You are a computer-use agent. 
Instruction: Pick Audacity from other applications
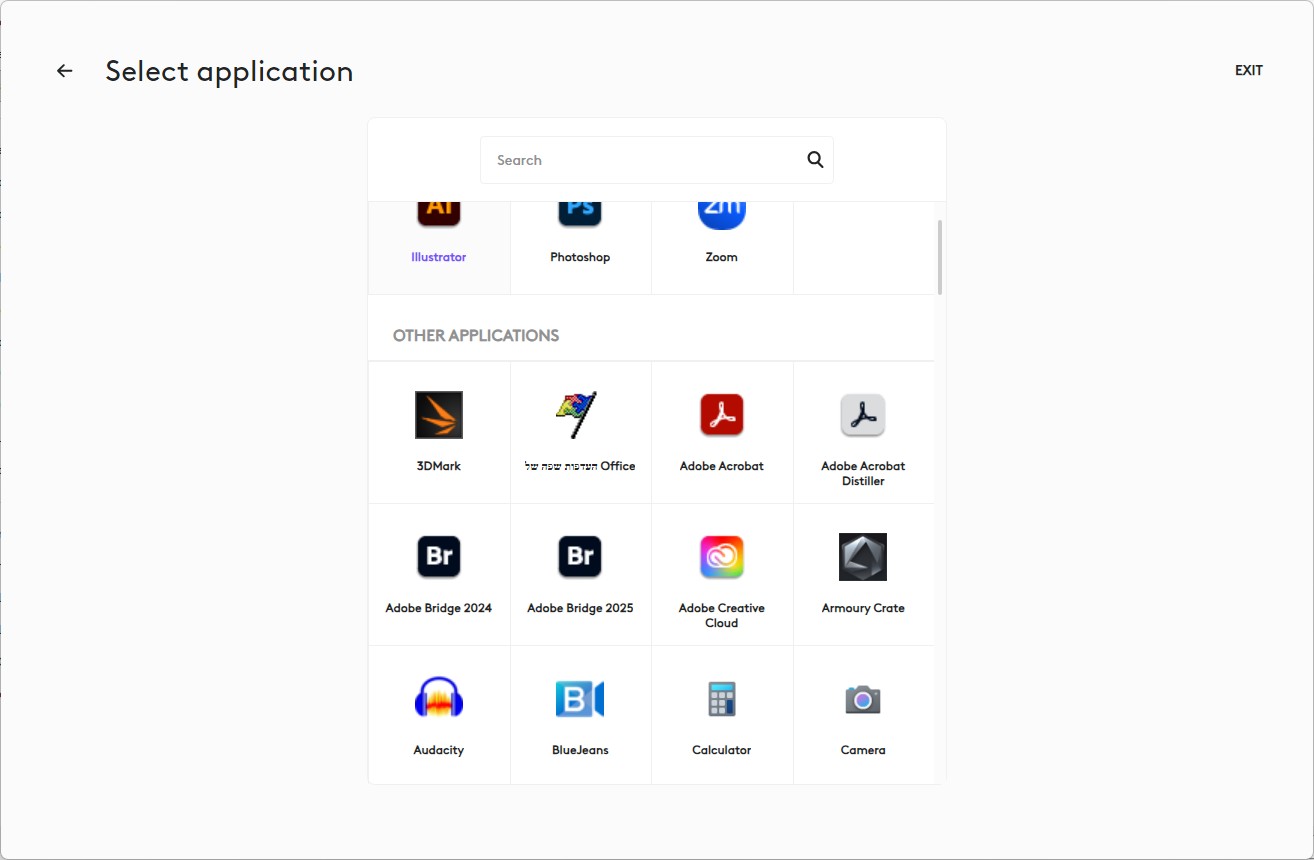pyautogui.click(x=439, y=700)
